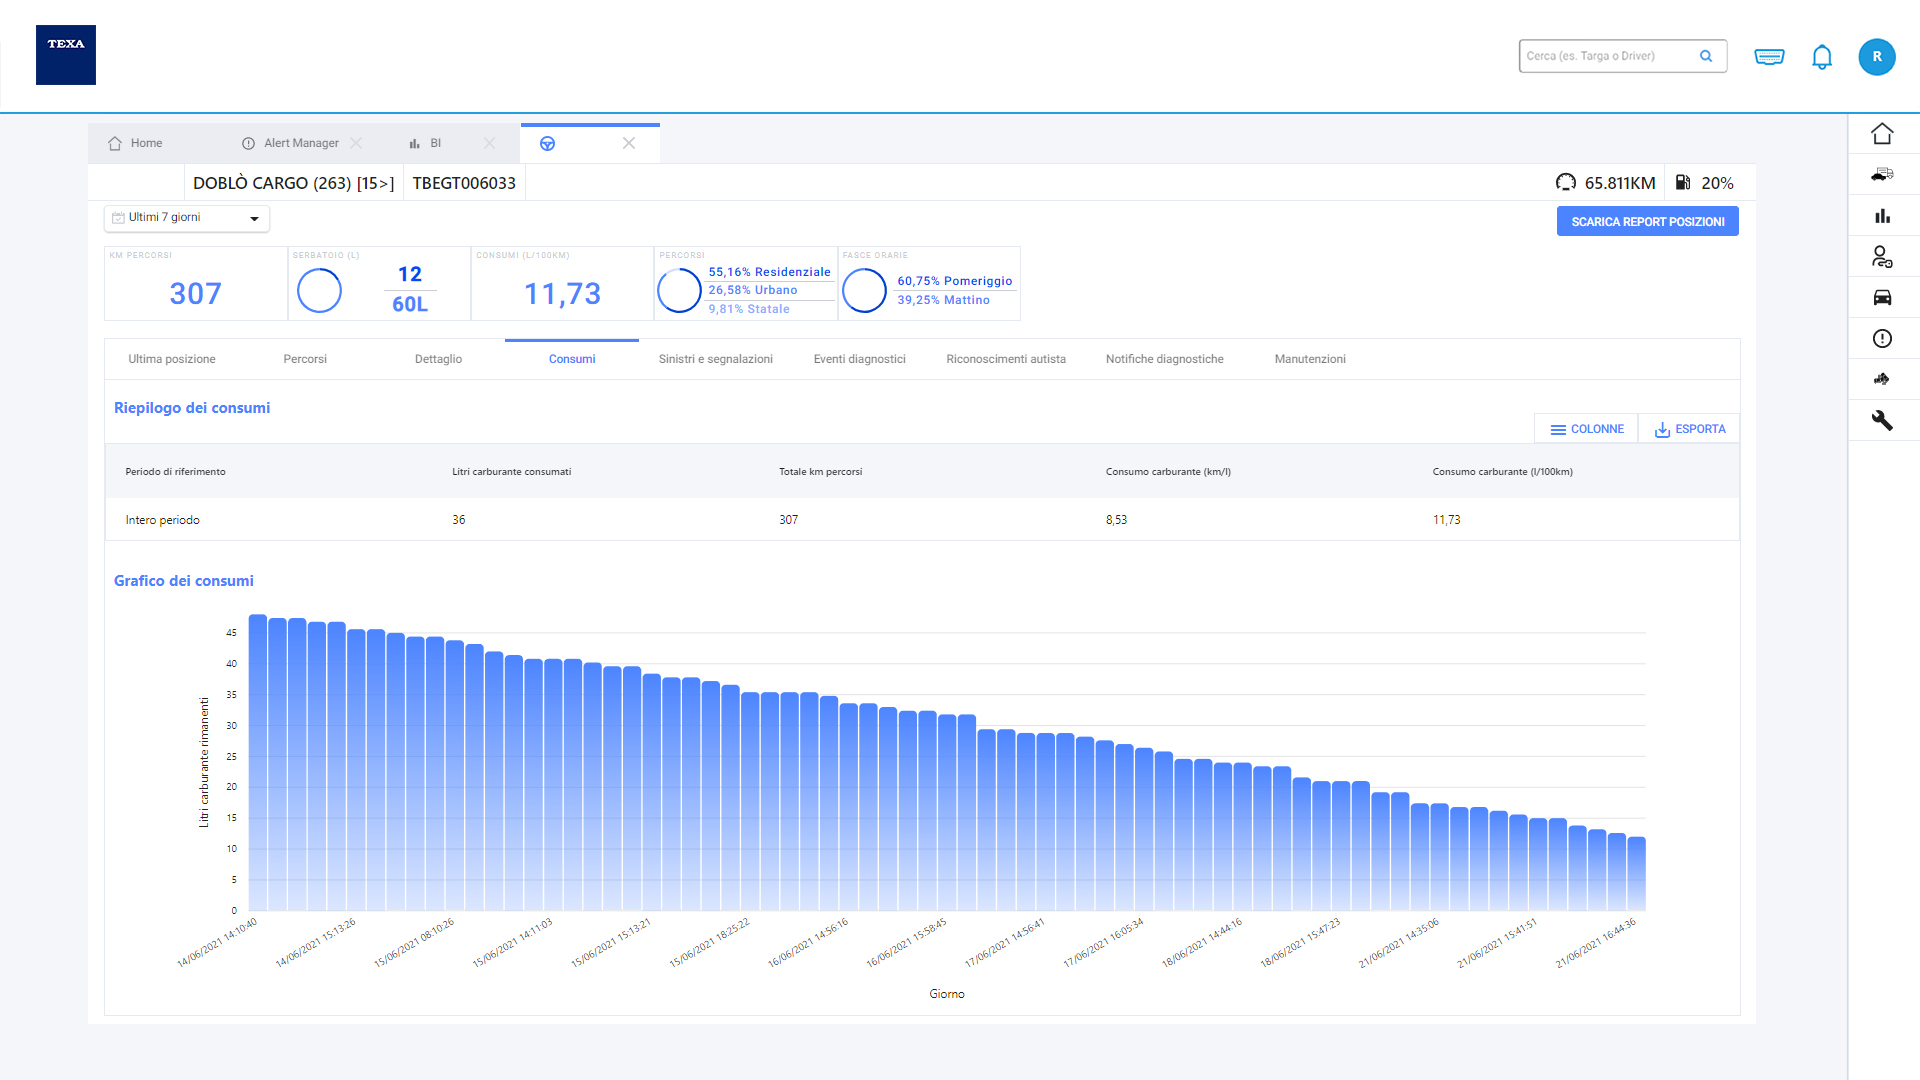Open the sidebar fleet truck icon

(x=1882, y=174)
